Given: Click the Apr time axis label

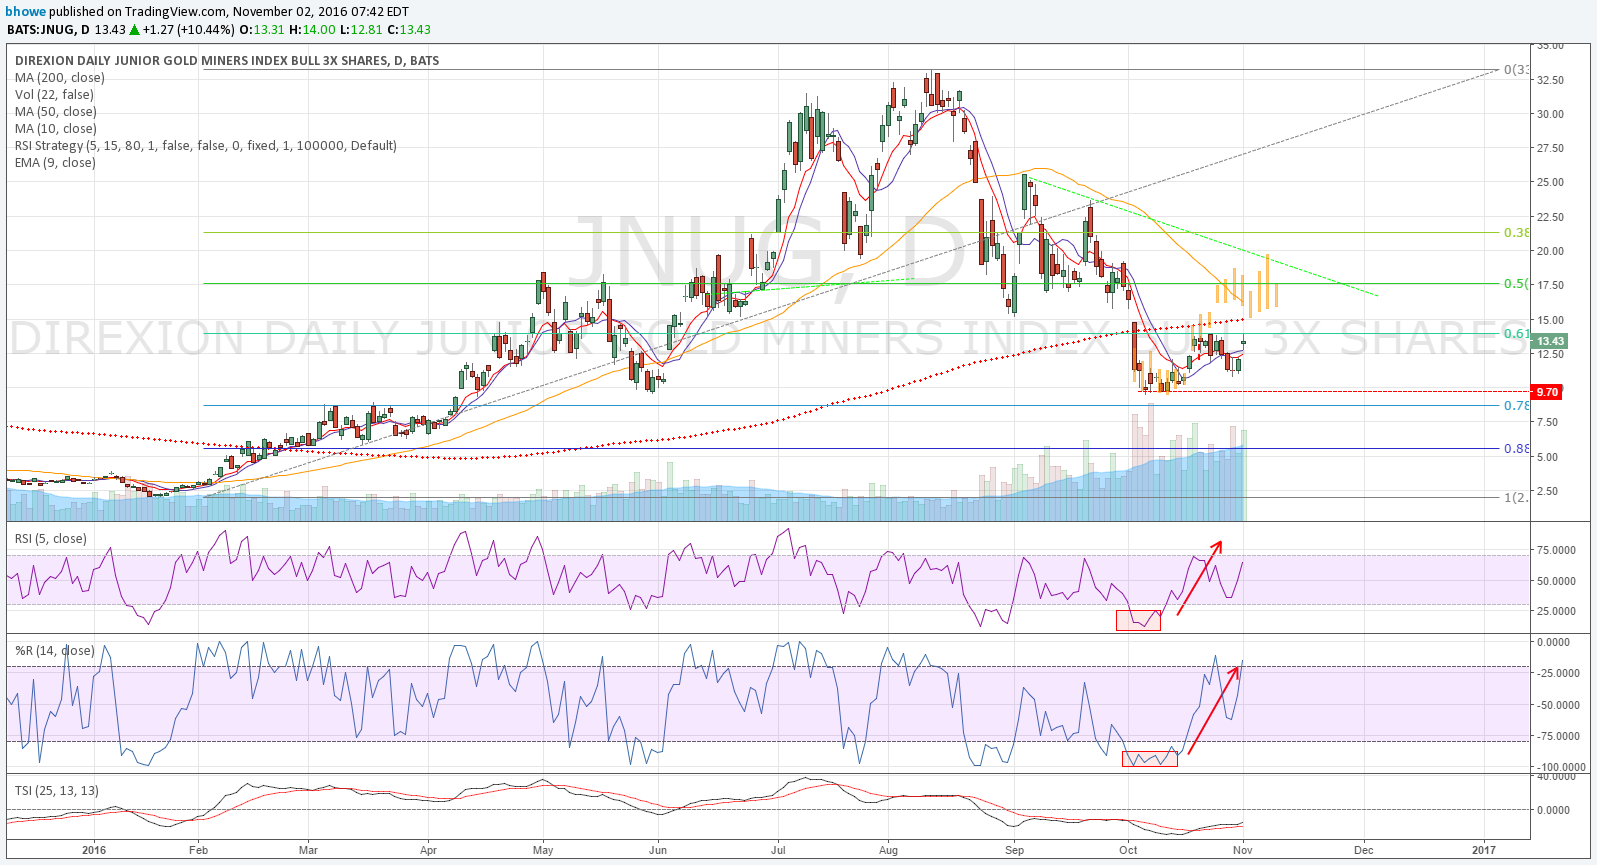Looking at the screenshot, I should click(428, 850).
